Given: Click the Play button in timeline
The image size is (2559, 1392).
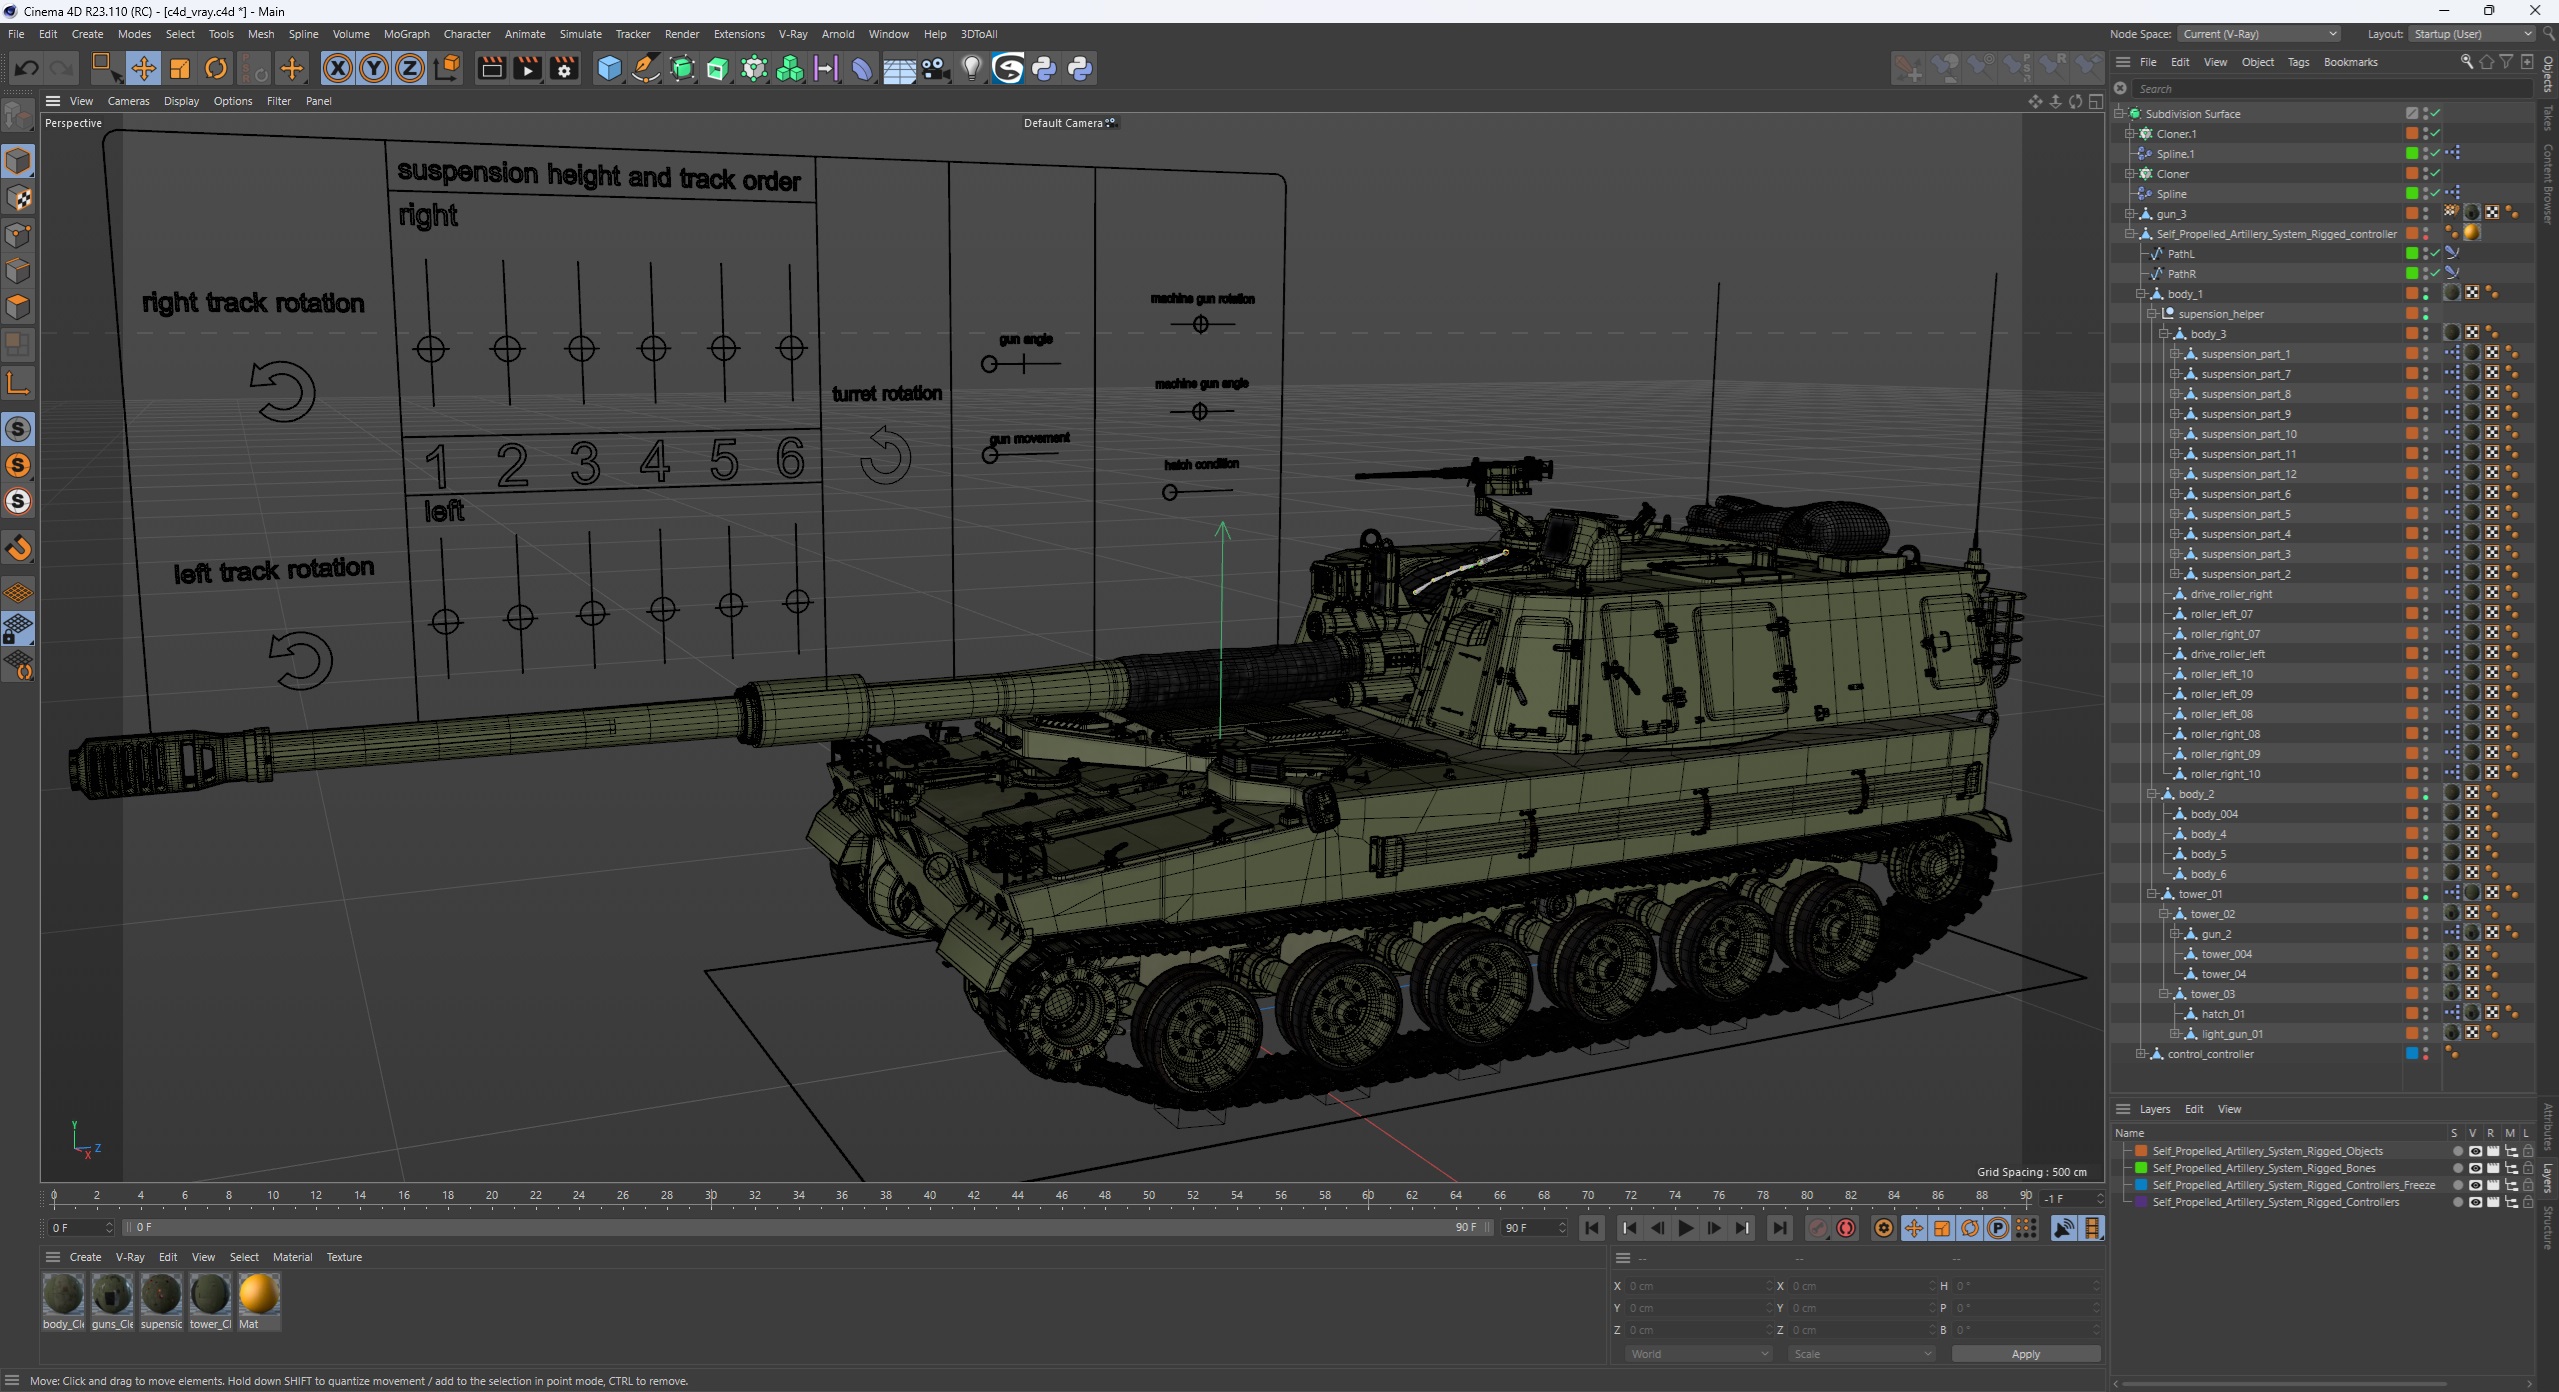Looking at the screenshot, I should tap(1688, 1229).
